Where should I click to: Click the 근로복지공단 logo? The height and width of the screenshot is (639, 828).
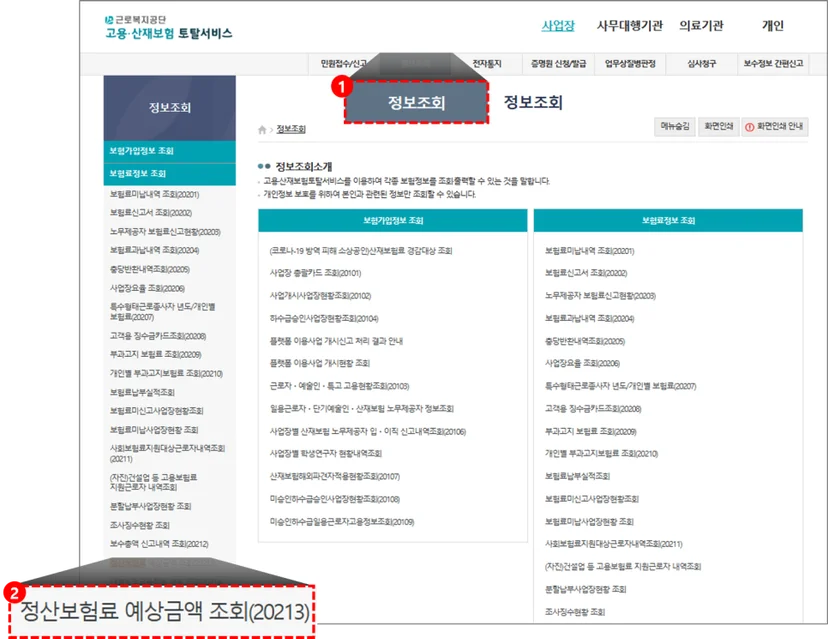click(168, 27)
